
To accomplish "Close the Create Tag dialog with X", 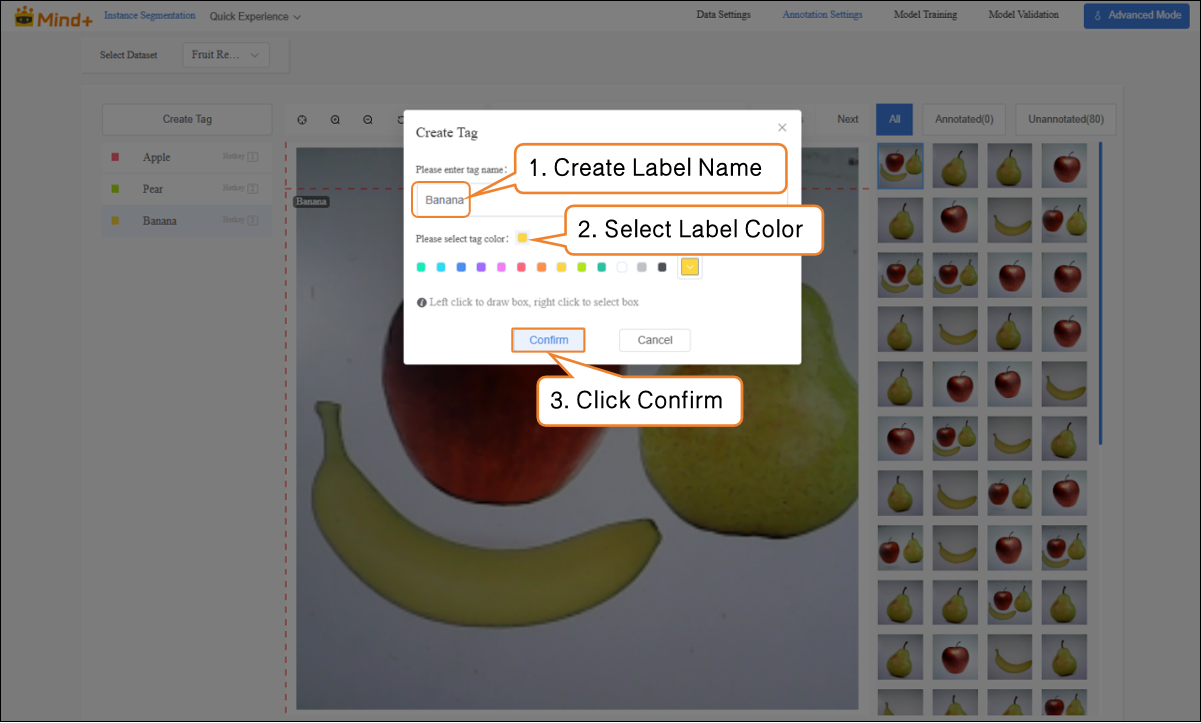I will tap(782, 128).
